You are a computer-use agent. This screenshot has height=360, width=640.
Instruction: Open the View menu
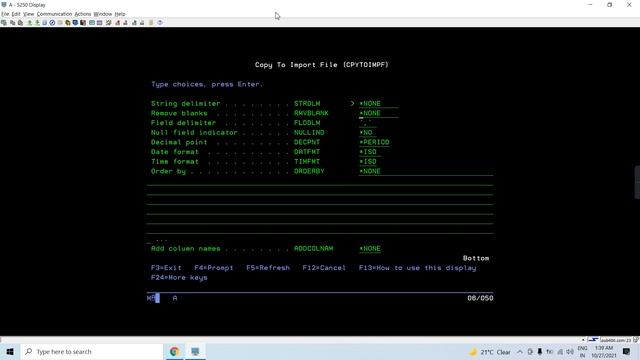[29, 14]
